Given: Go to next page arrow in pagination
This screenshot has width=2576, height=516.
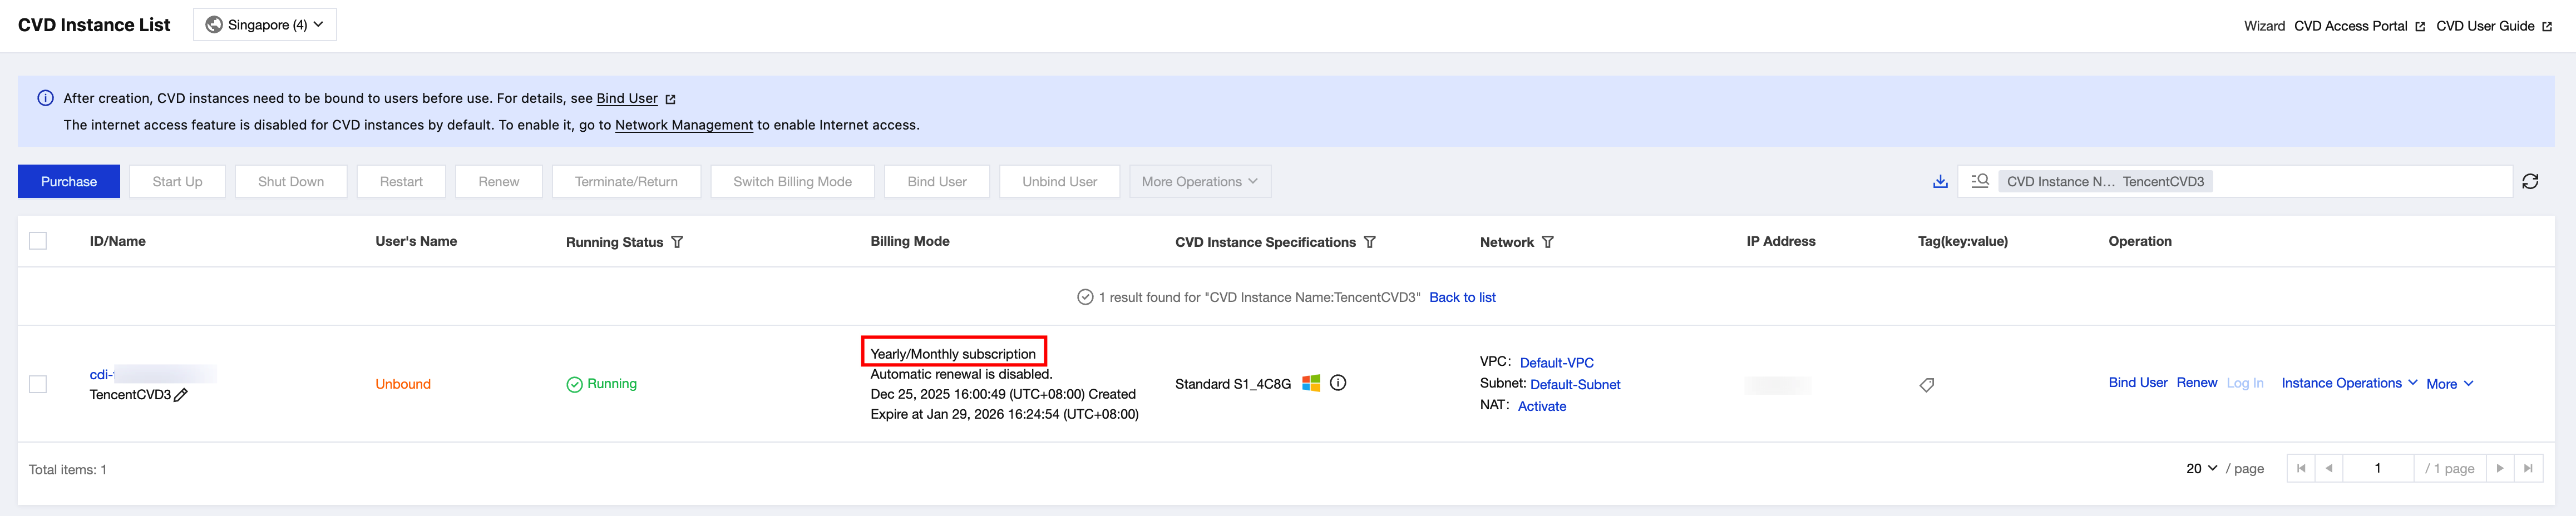Looking at the screenshot, I should coord(2500,468).
